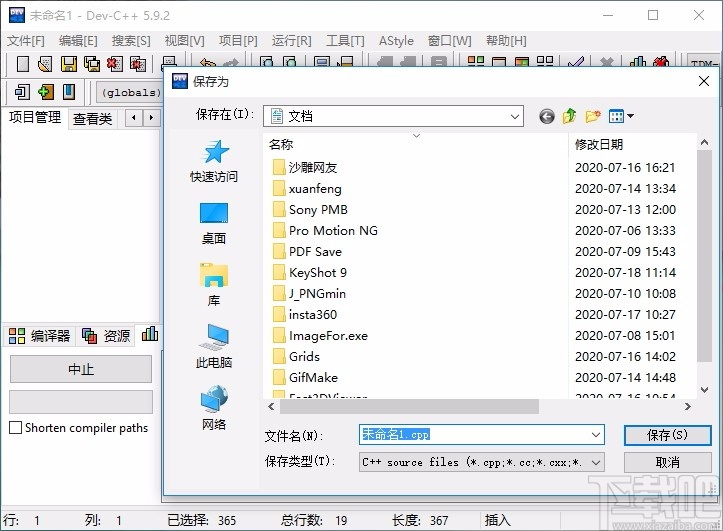Open the Search (搜索) menu
723x531 pixels.
131,41
